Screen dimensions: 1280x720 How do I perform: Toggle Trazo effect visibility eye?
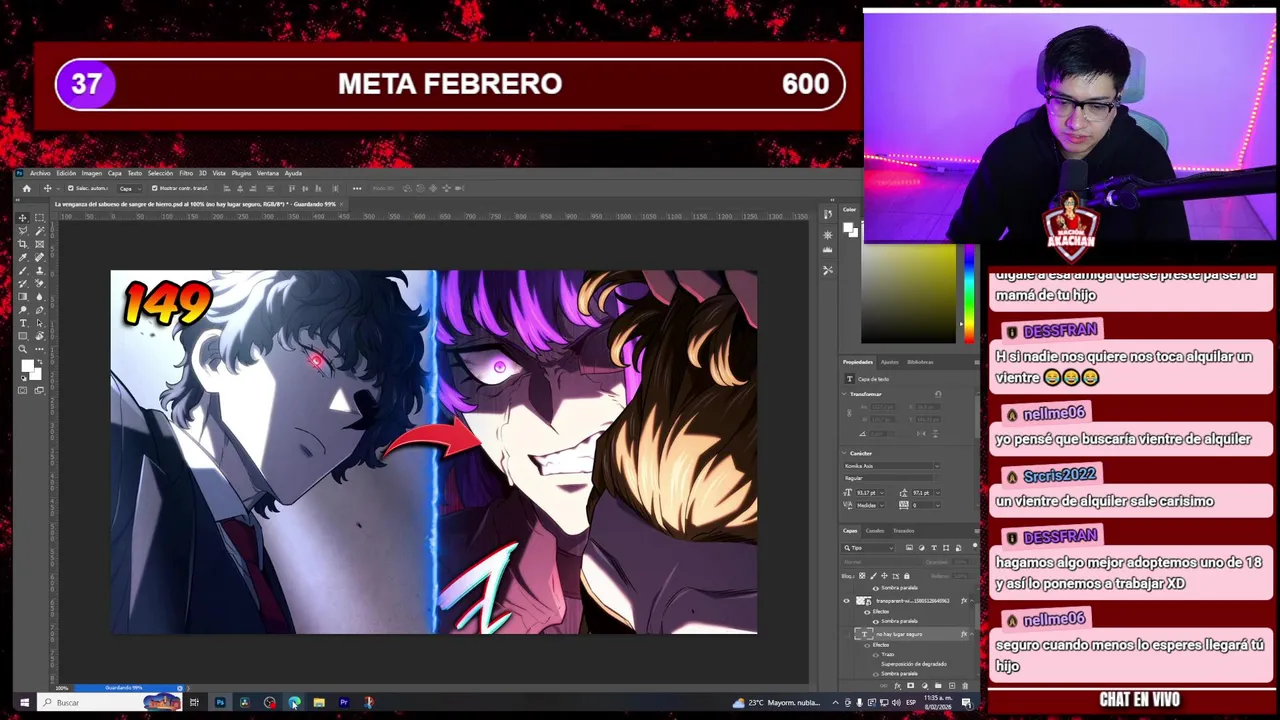(x=876, y=655)
